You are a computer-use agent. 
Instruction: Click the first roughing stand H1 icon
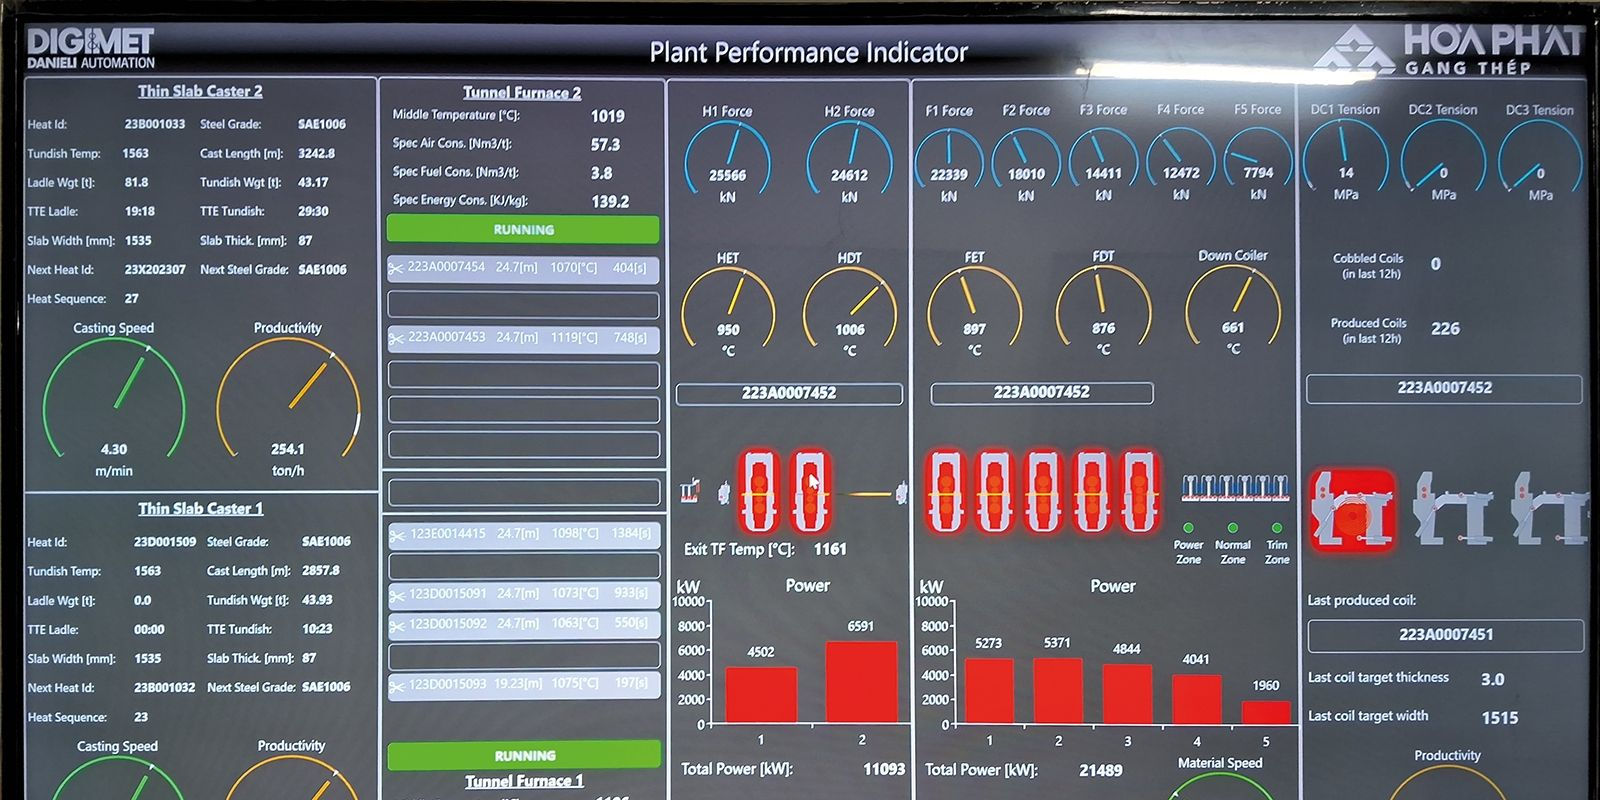pos(759,491)
